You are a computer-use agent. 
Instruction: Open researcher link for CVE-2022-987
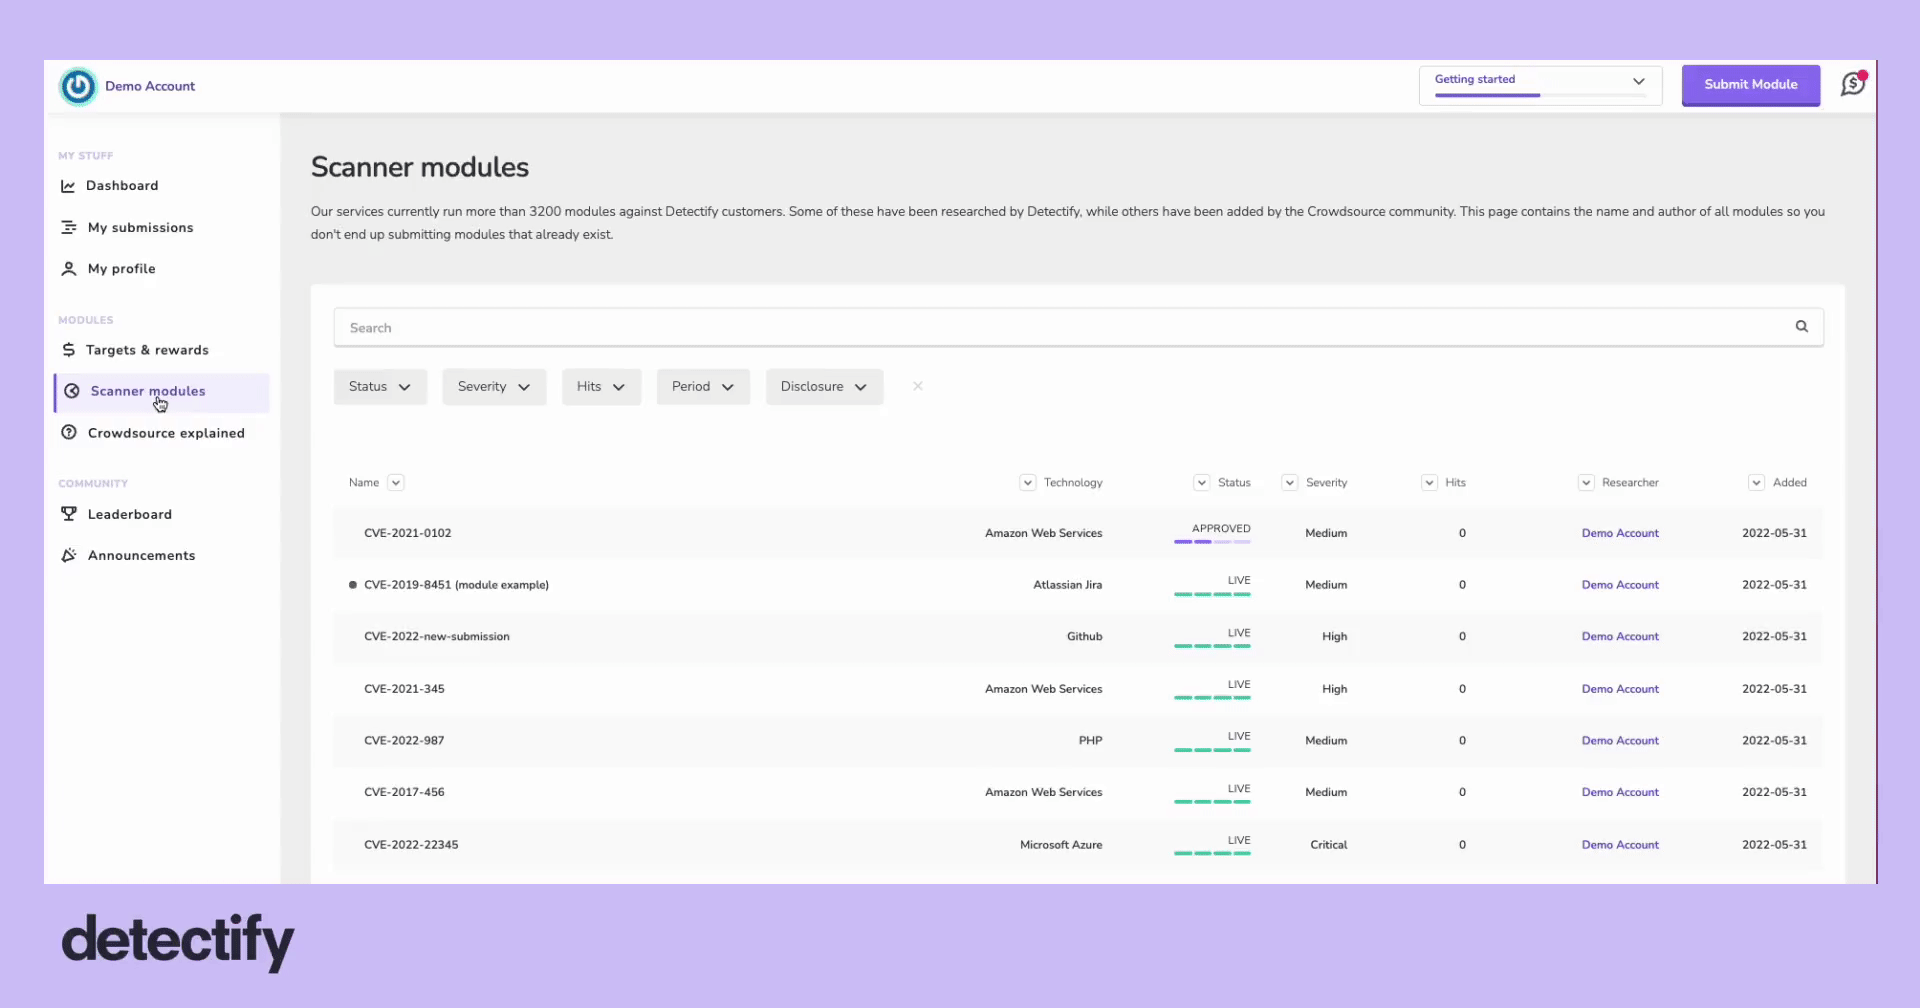coord(1620,741)
